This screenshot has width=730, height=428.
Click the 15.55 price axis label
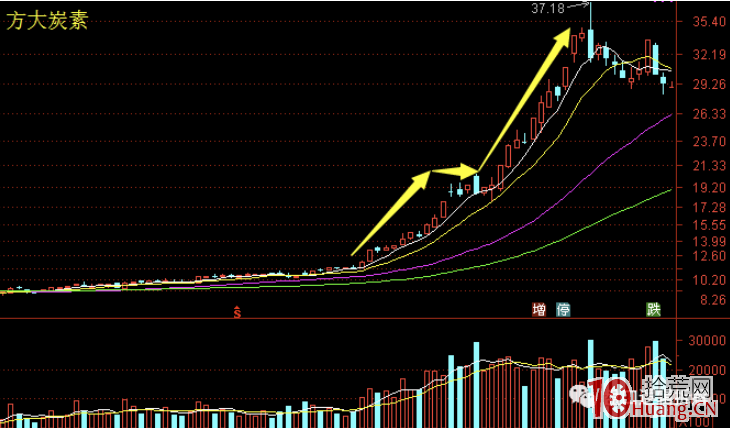(709, 225)
